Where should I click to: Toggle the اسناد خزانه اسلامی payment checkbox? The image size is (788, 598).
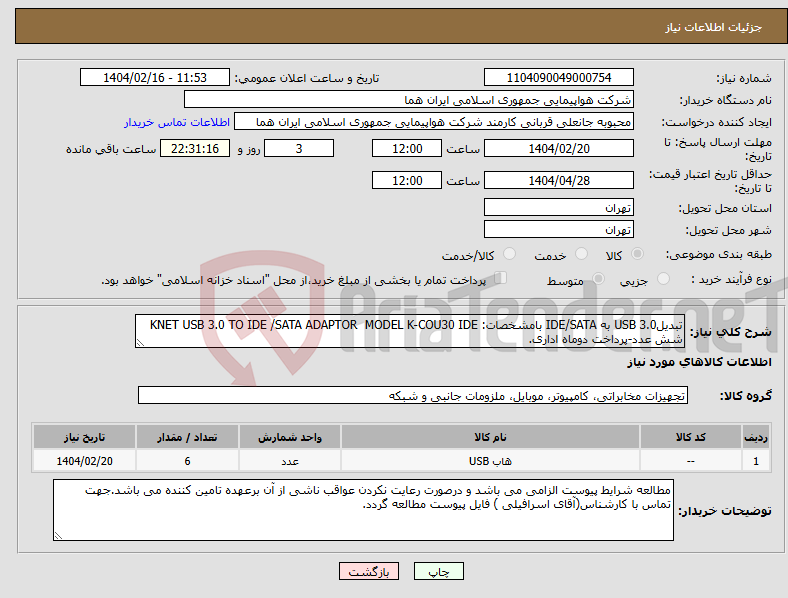tap(501, 277)
